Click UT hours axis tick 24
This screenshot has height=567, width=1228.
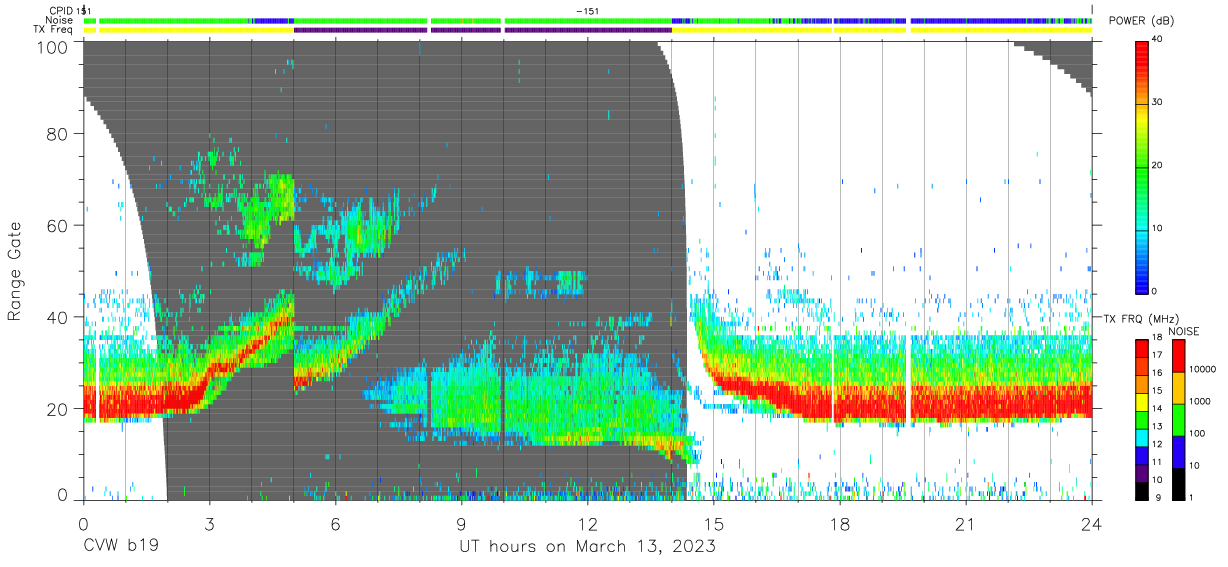point(1092,523)
